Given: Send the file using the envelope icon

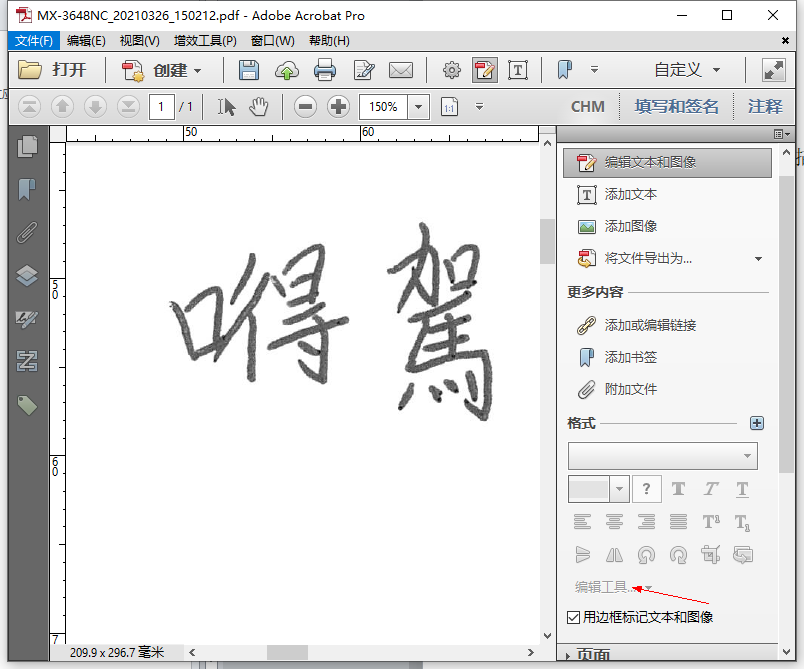Looking at the screenshot, I should [x=401, y=70].
